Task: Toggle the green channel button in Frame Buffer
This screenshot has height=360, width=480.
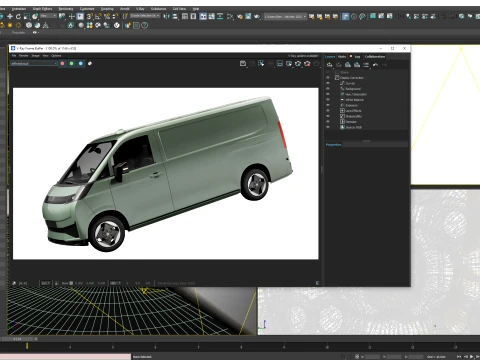Action: click(71, 63)
